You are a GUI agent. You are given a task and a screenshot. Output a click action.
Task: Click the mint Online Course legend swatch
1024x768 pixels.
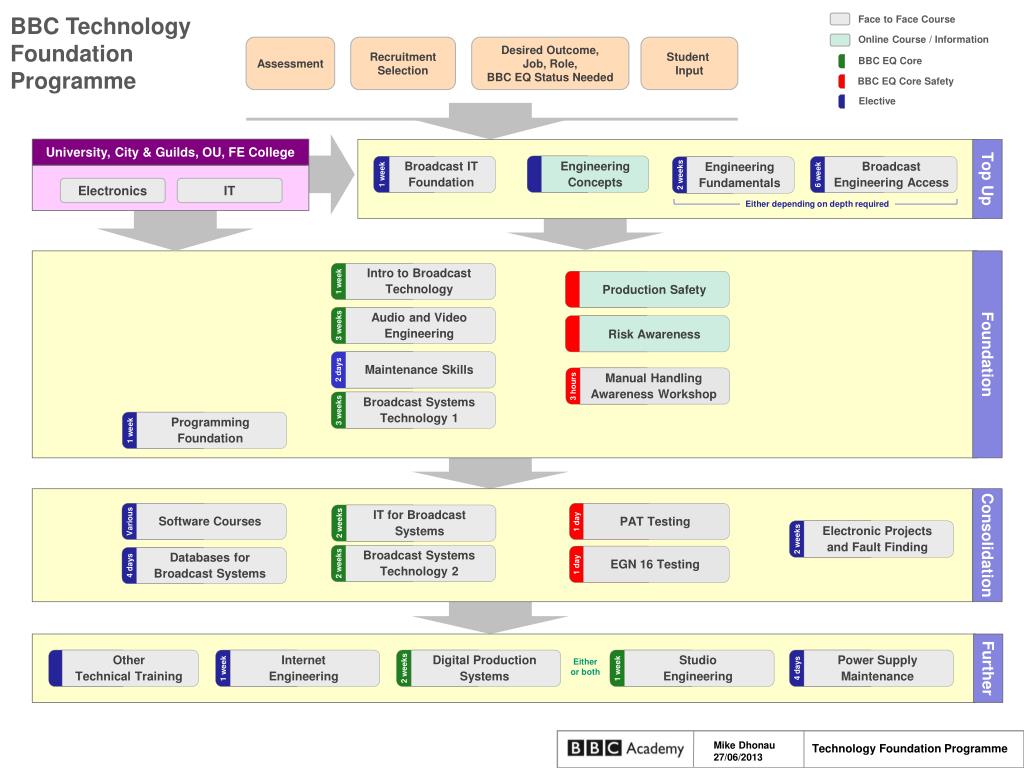tap(840, 39)
